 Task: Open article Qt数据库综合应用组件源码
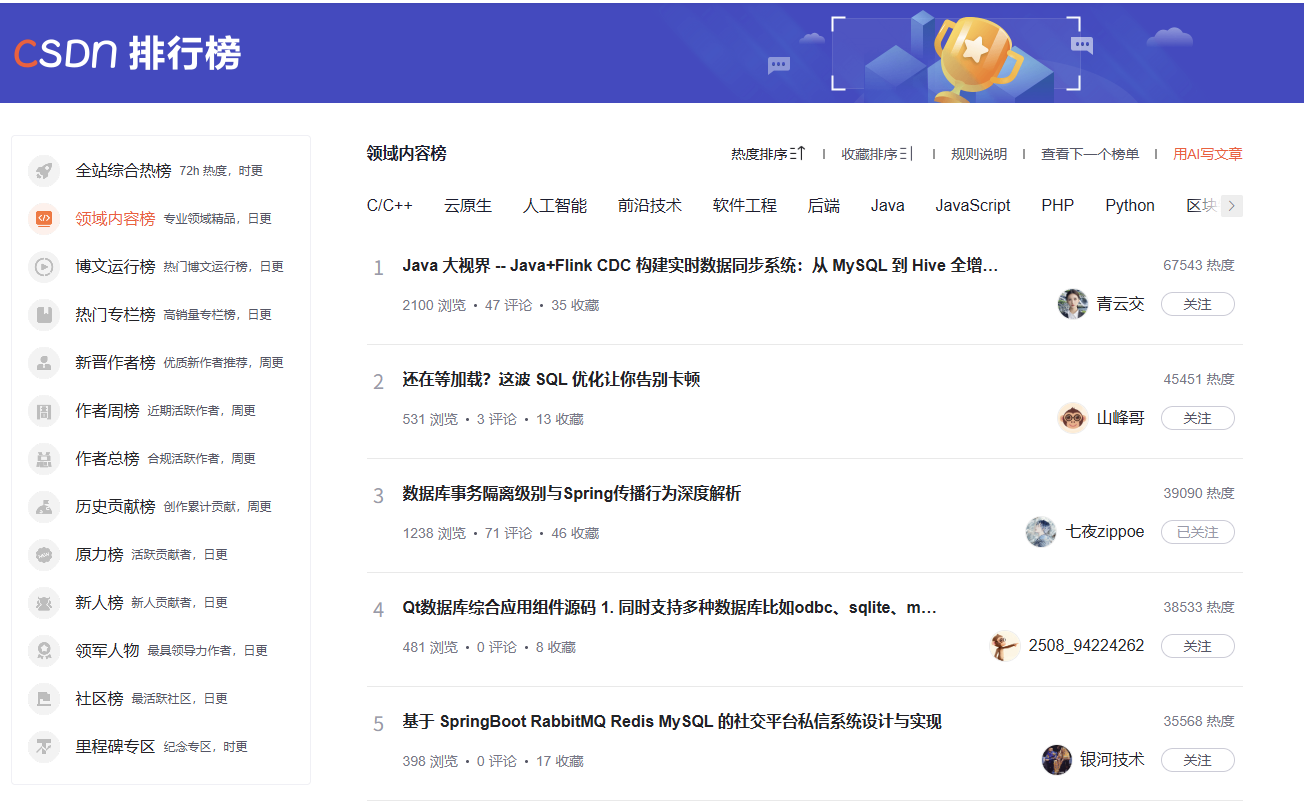[669, 608]
